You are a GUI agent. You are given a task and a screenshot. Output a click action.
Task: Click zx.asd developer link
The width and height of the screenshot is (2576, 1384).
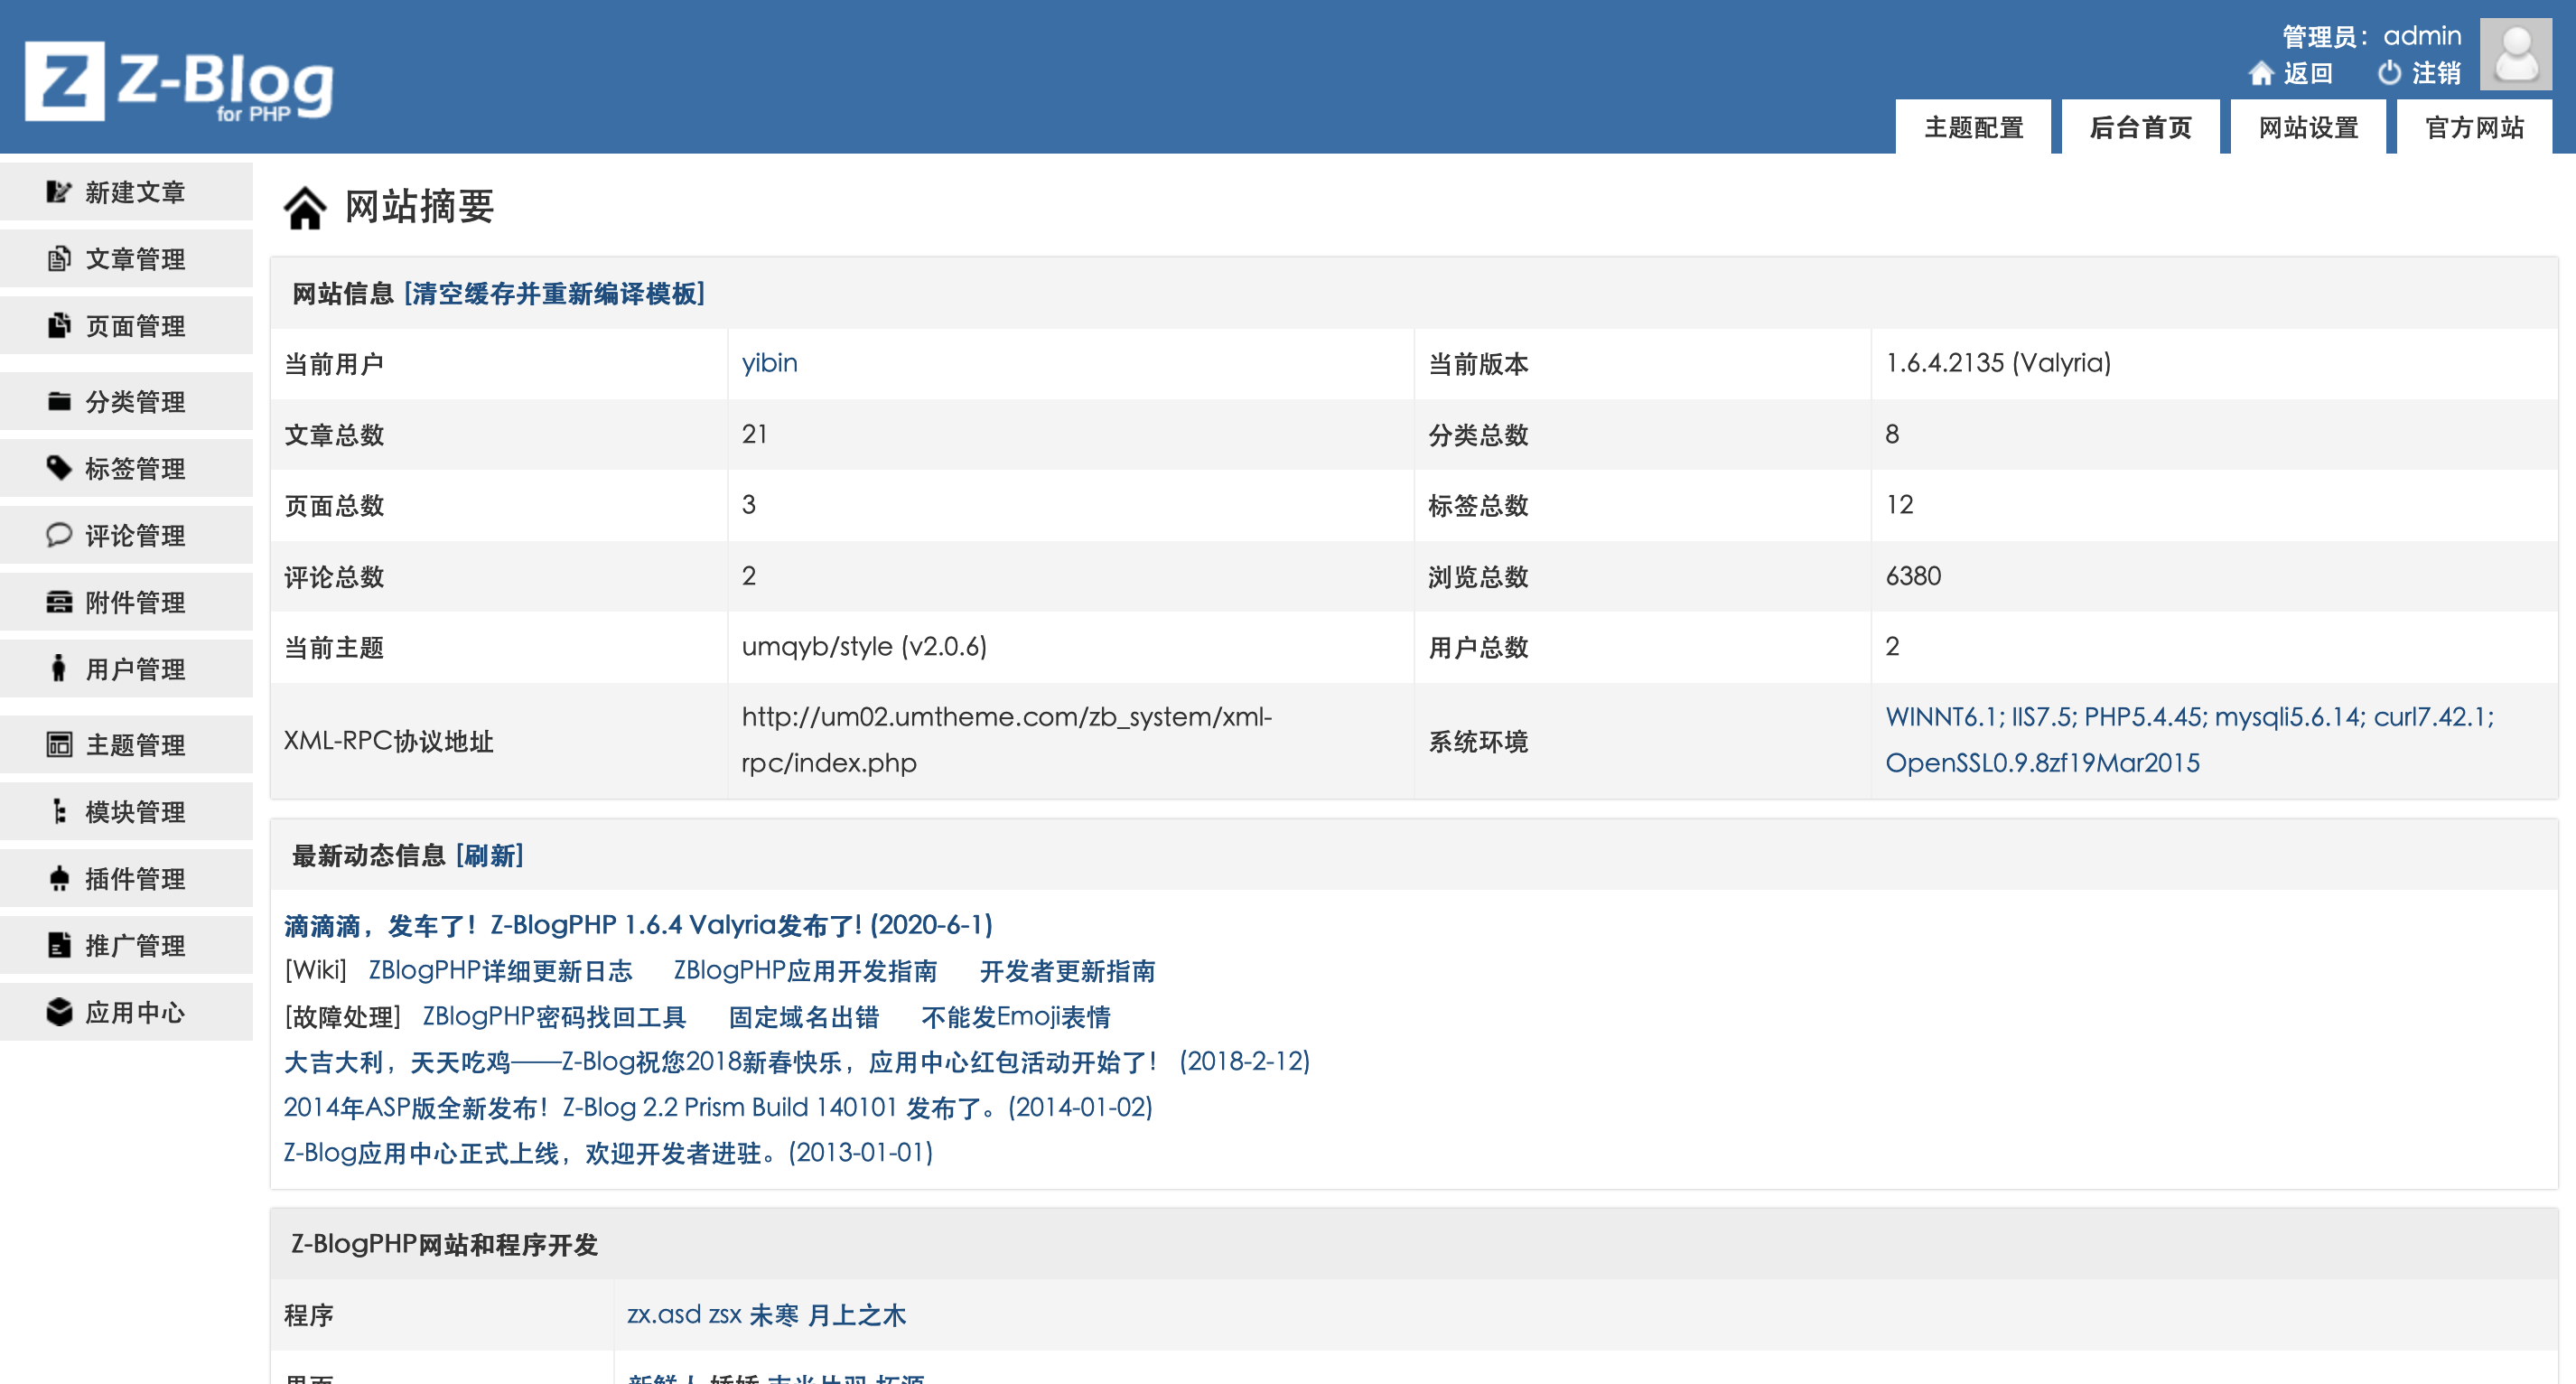point(663,1315)
